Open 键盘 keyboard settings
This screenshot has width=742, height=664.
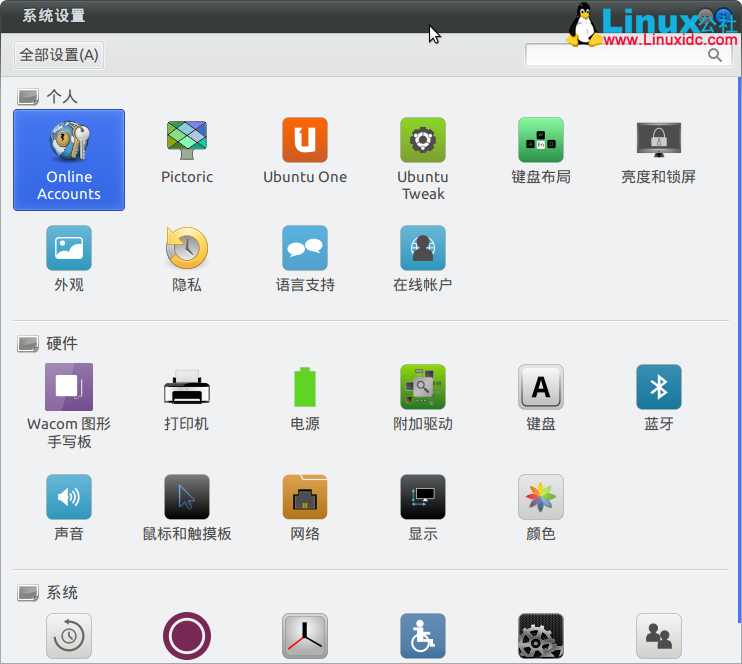(x=541, y=398)
